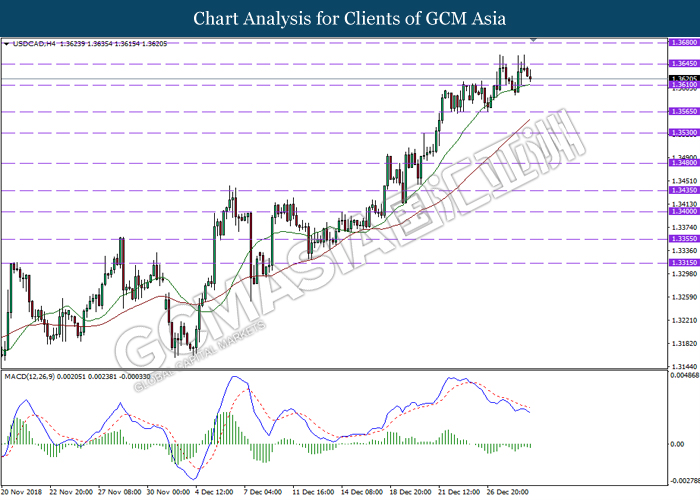Click the Chart Analysis for Clients title
The image size is (700, 500).
click(x=350, y=18)
